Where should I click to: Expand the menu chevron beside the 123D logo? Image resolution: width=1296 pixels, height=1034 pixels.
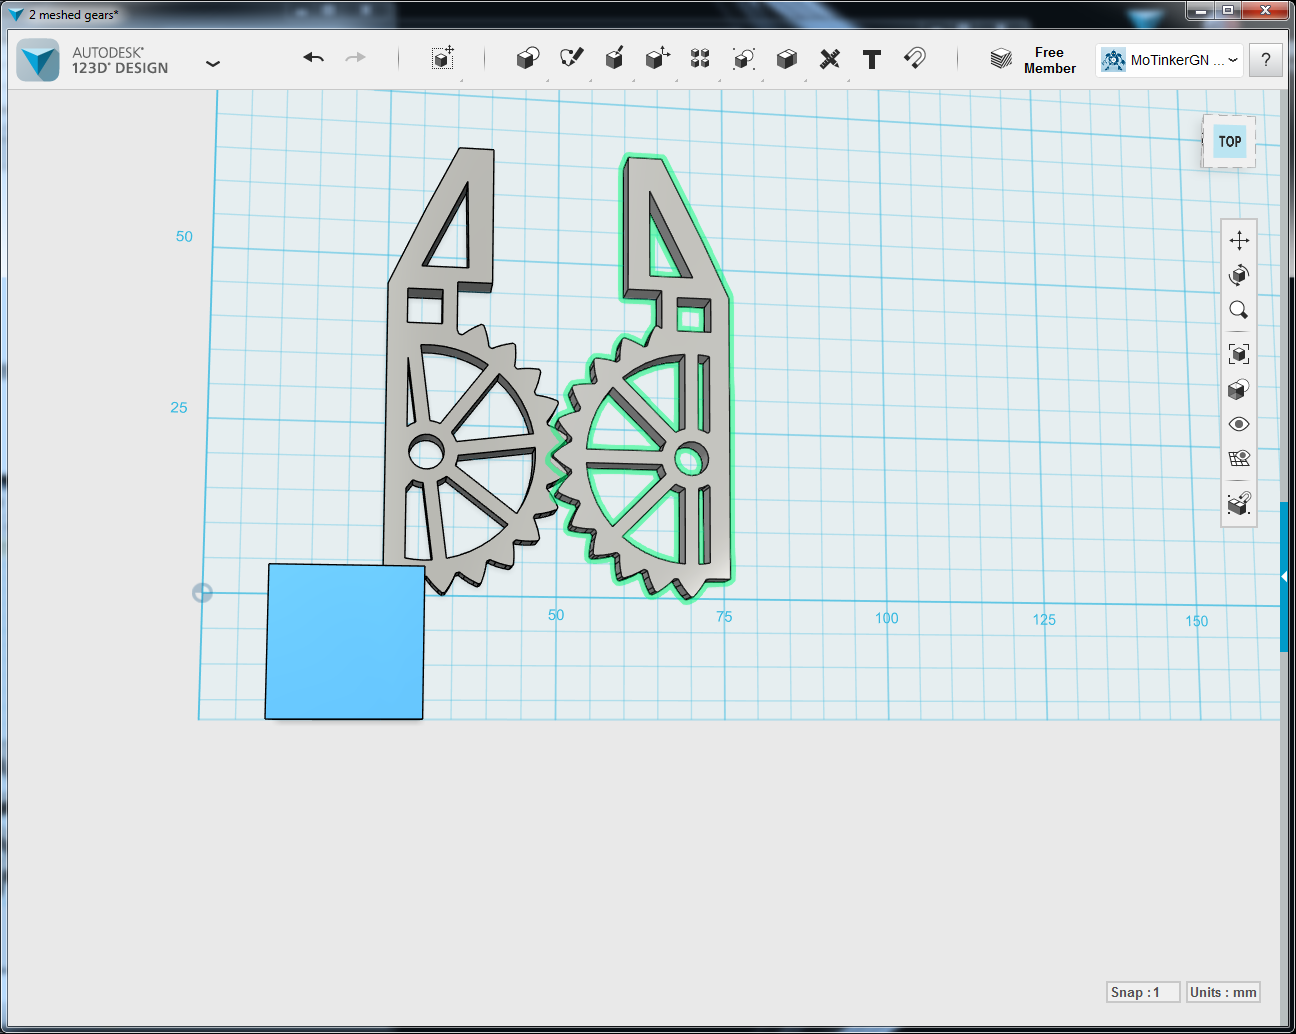(x=213, y=62)
